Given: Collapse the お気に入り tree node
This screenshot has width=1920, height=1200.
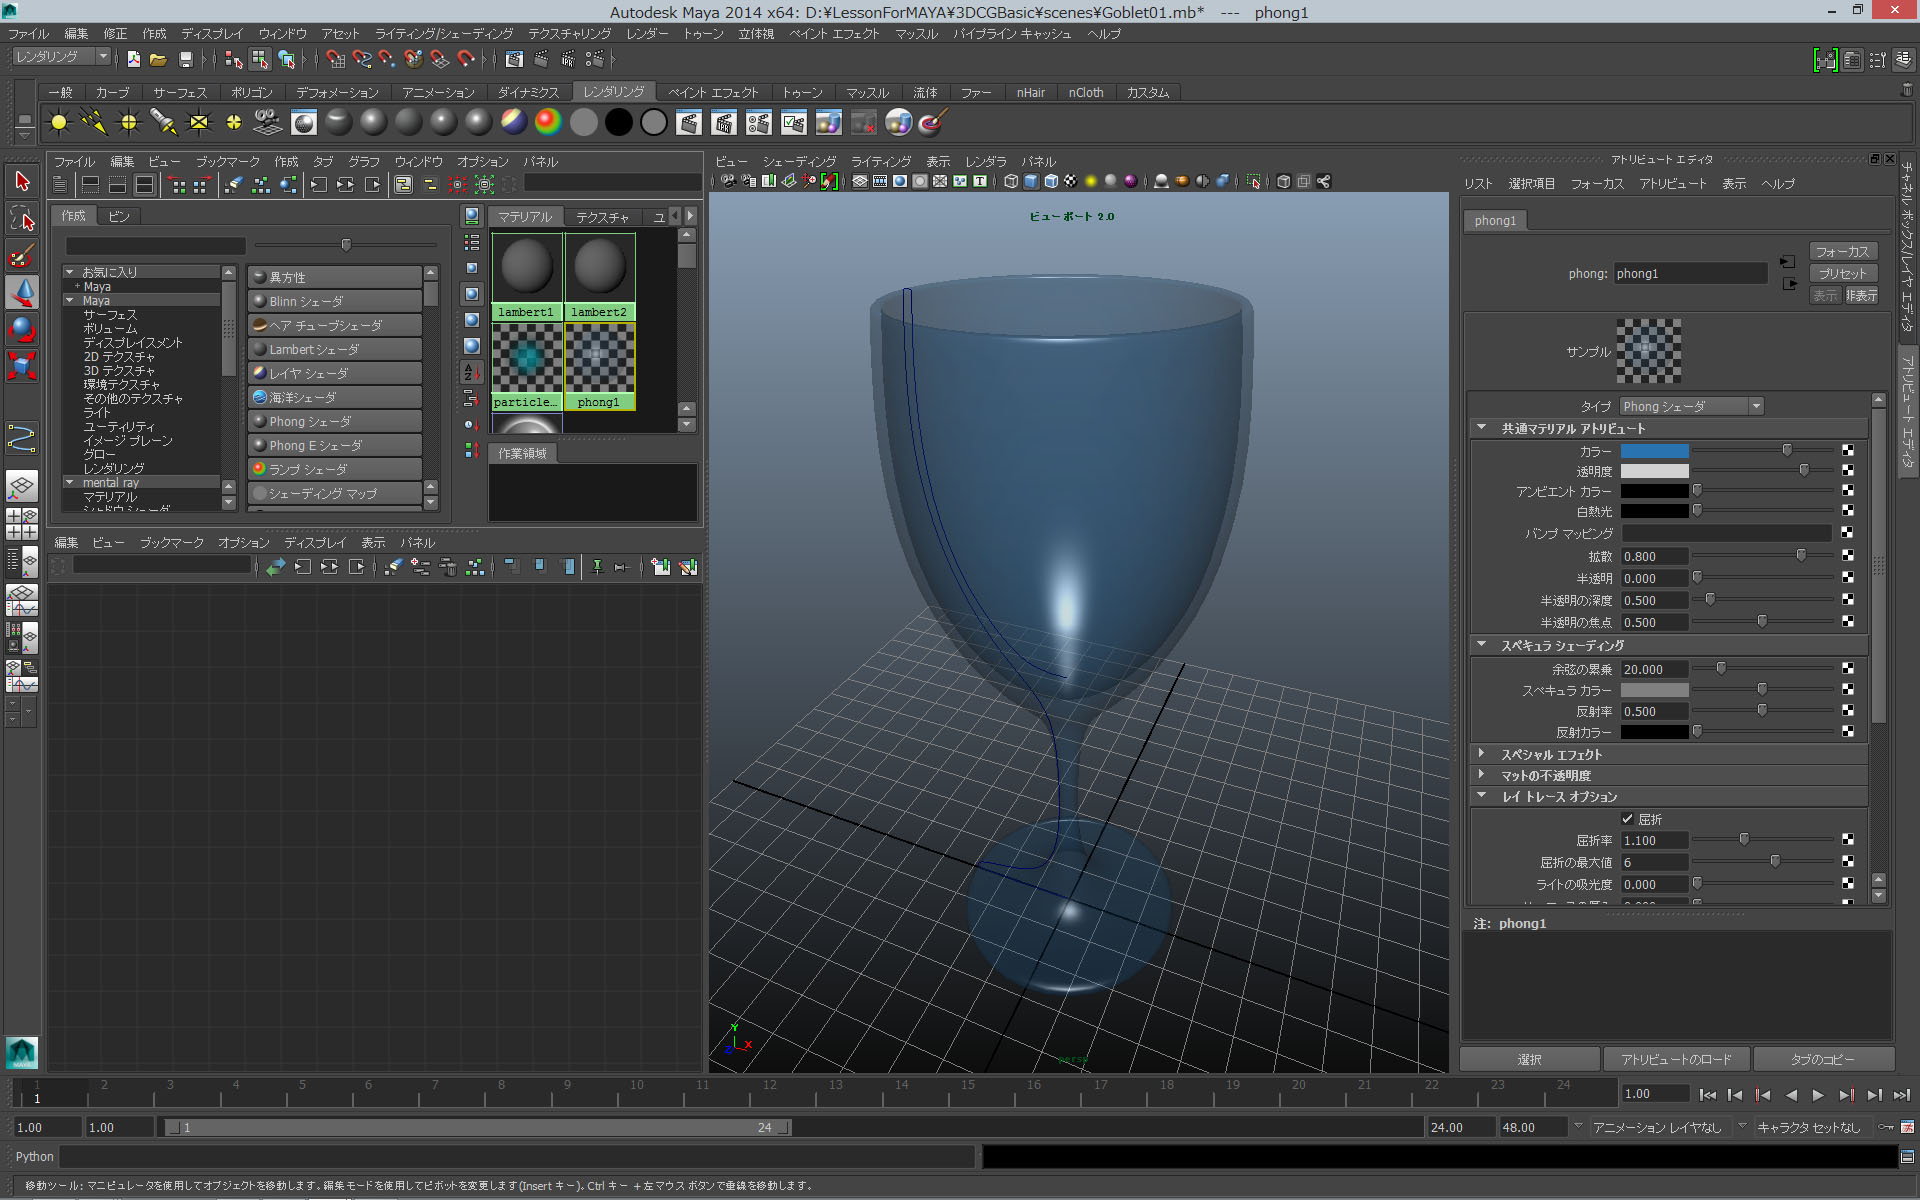Looking at the screenshot, I should click(x=70, y=272).
